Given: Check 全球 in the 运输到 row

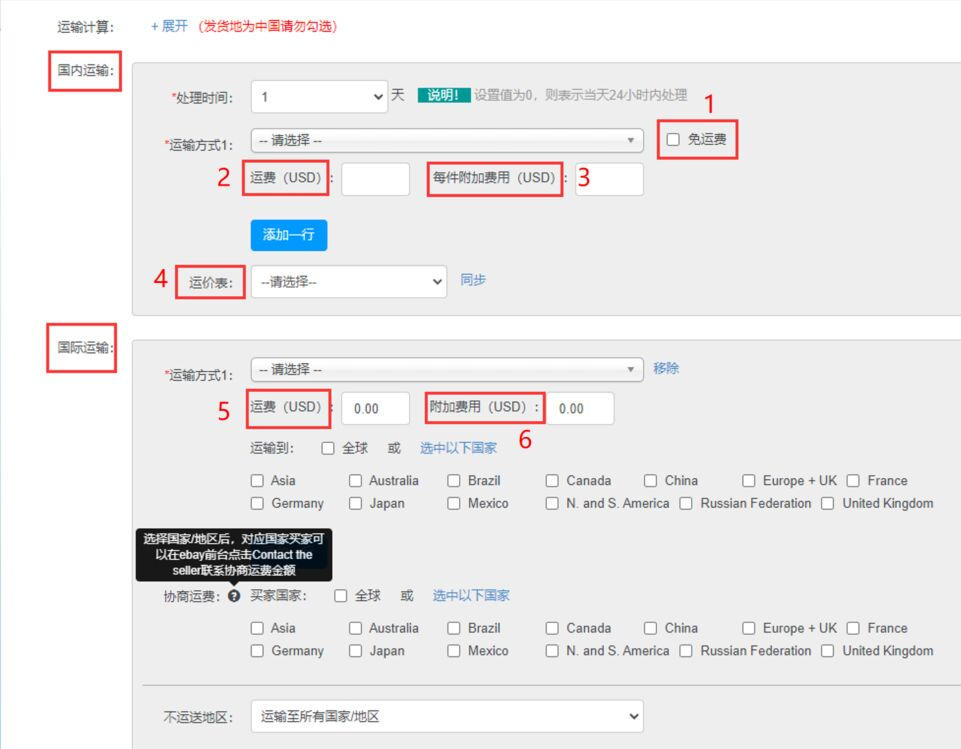Looking at the screenshot, I should 328,449.
